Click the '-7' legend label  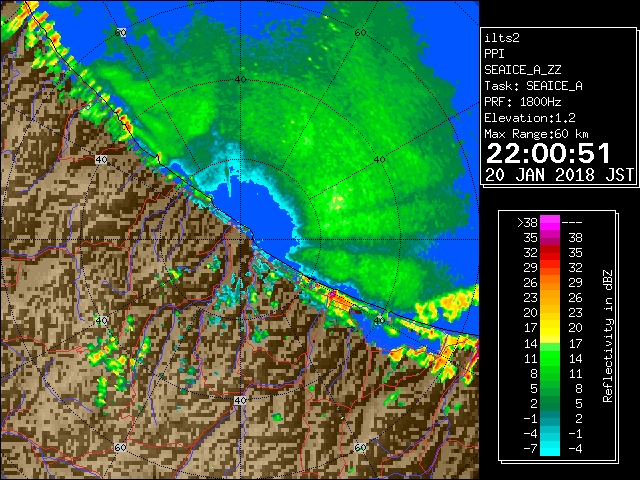pyautogui.click(x=530, y=448)
